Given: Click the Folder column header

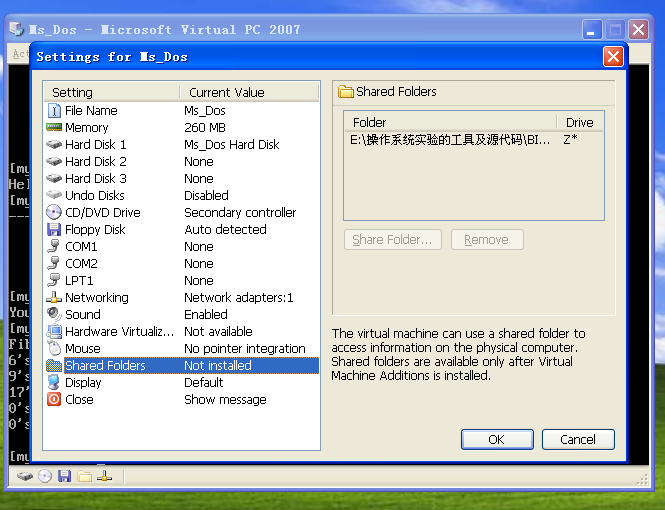Looking at the screenshot, I should pyautogui.click(x=451, y=123).
